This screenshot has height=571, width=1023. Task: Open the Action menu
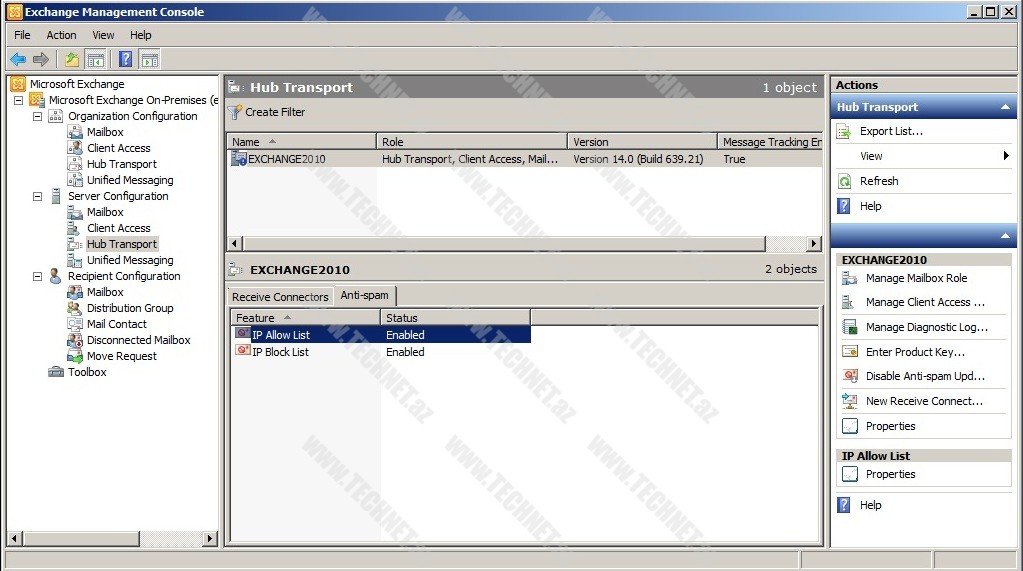click(x=61, y=35)
